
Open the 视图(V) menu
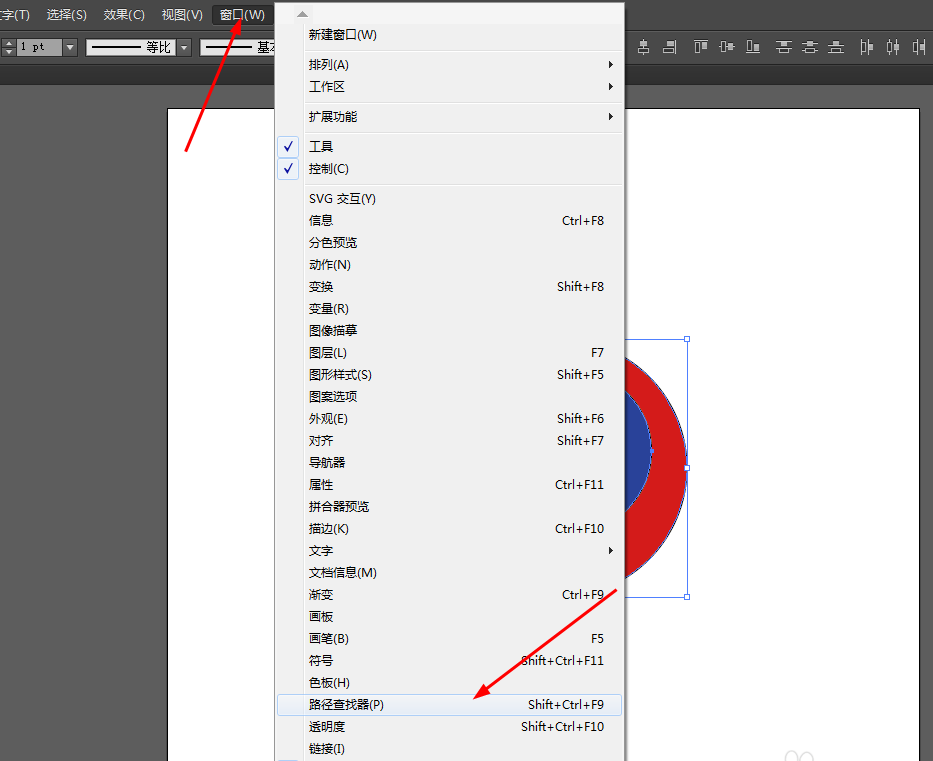pos(181,15)
